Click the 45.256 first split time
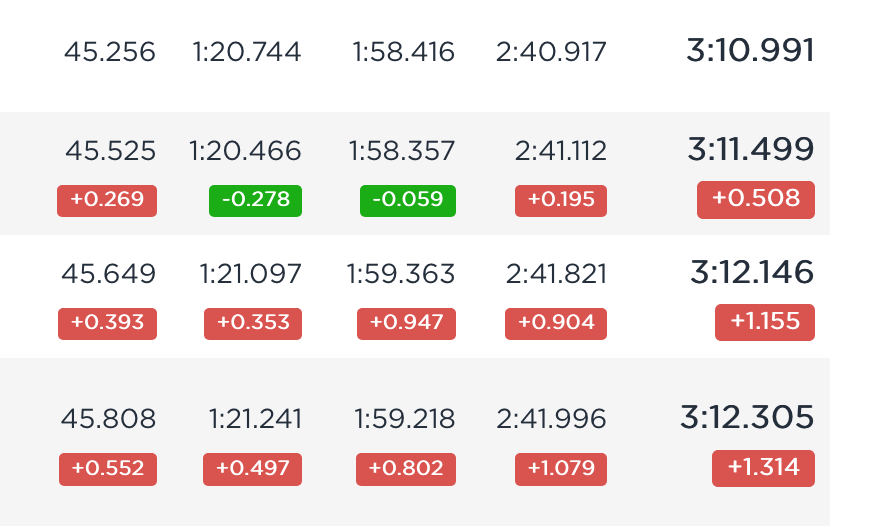This screenshot has height=526, width=884. coord(109,52)
